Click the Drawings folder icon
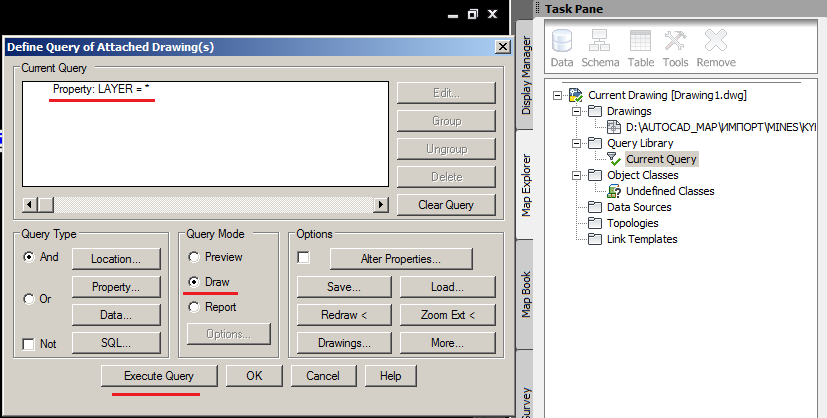This screenshot has height=418, width=827. tap(595, 111)
